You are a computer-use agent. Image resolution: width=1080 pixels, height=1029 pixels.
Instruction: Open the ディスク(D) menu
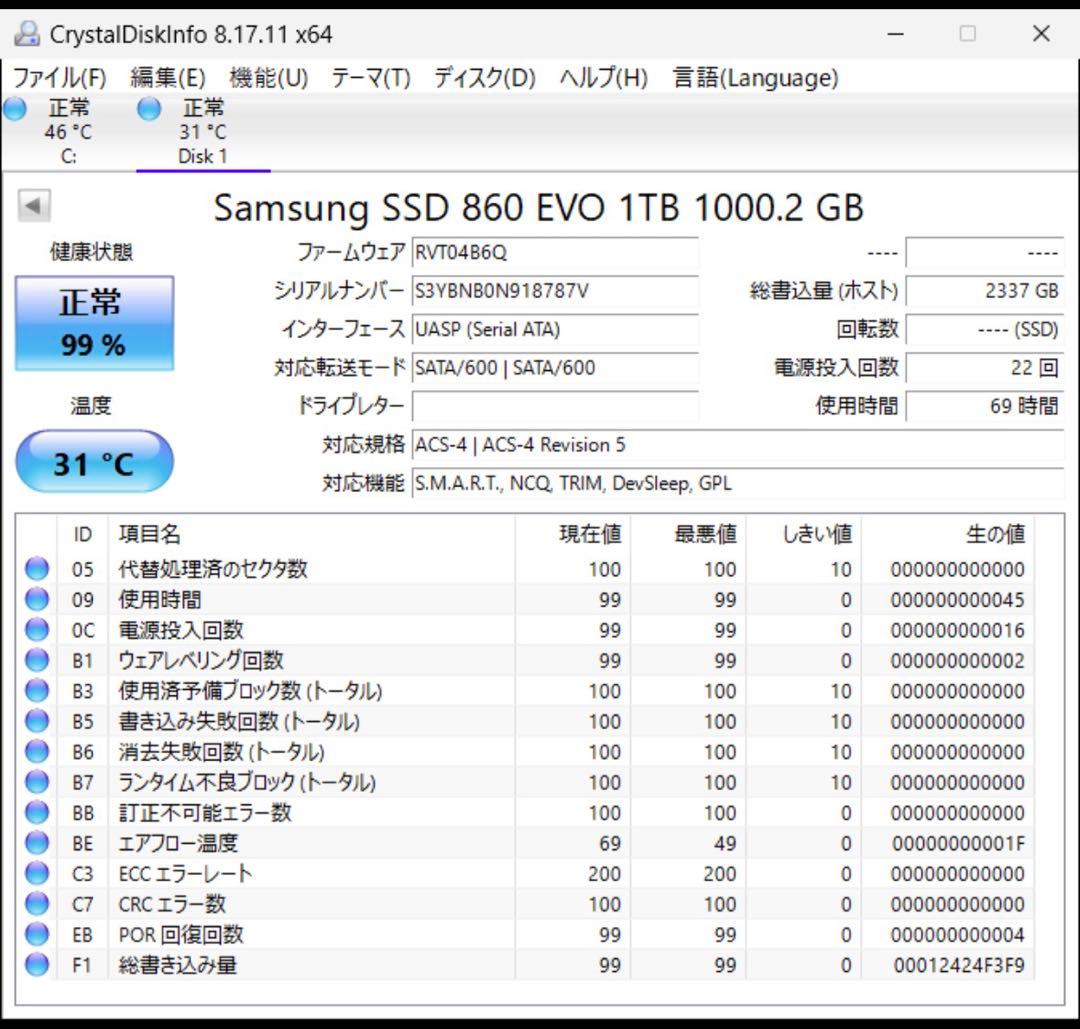point(485,77)
